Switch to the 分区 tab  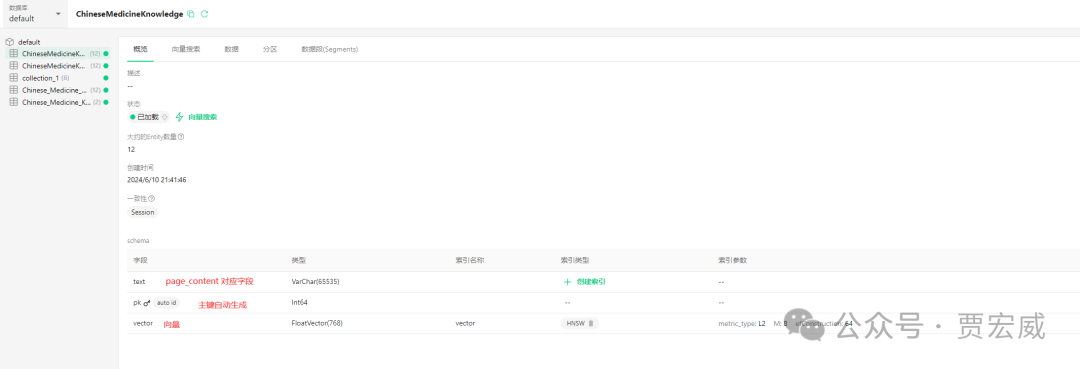[270, 50]
